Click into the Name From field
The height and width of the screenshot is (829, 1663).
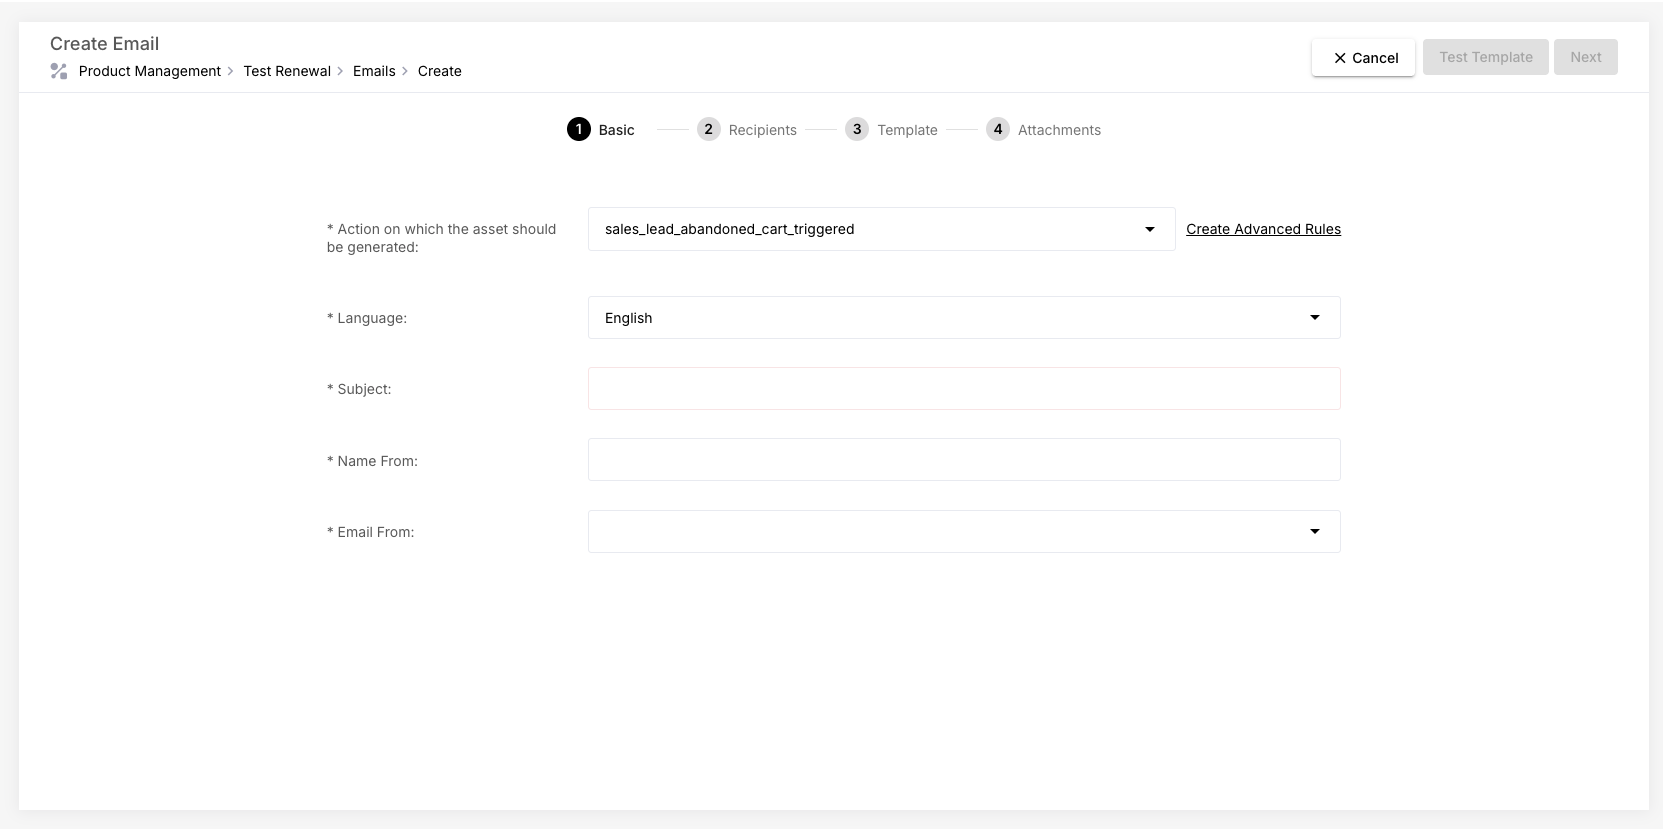coord(963,460)
